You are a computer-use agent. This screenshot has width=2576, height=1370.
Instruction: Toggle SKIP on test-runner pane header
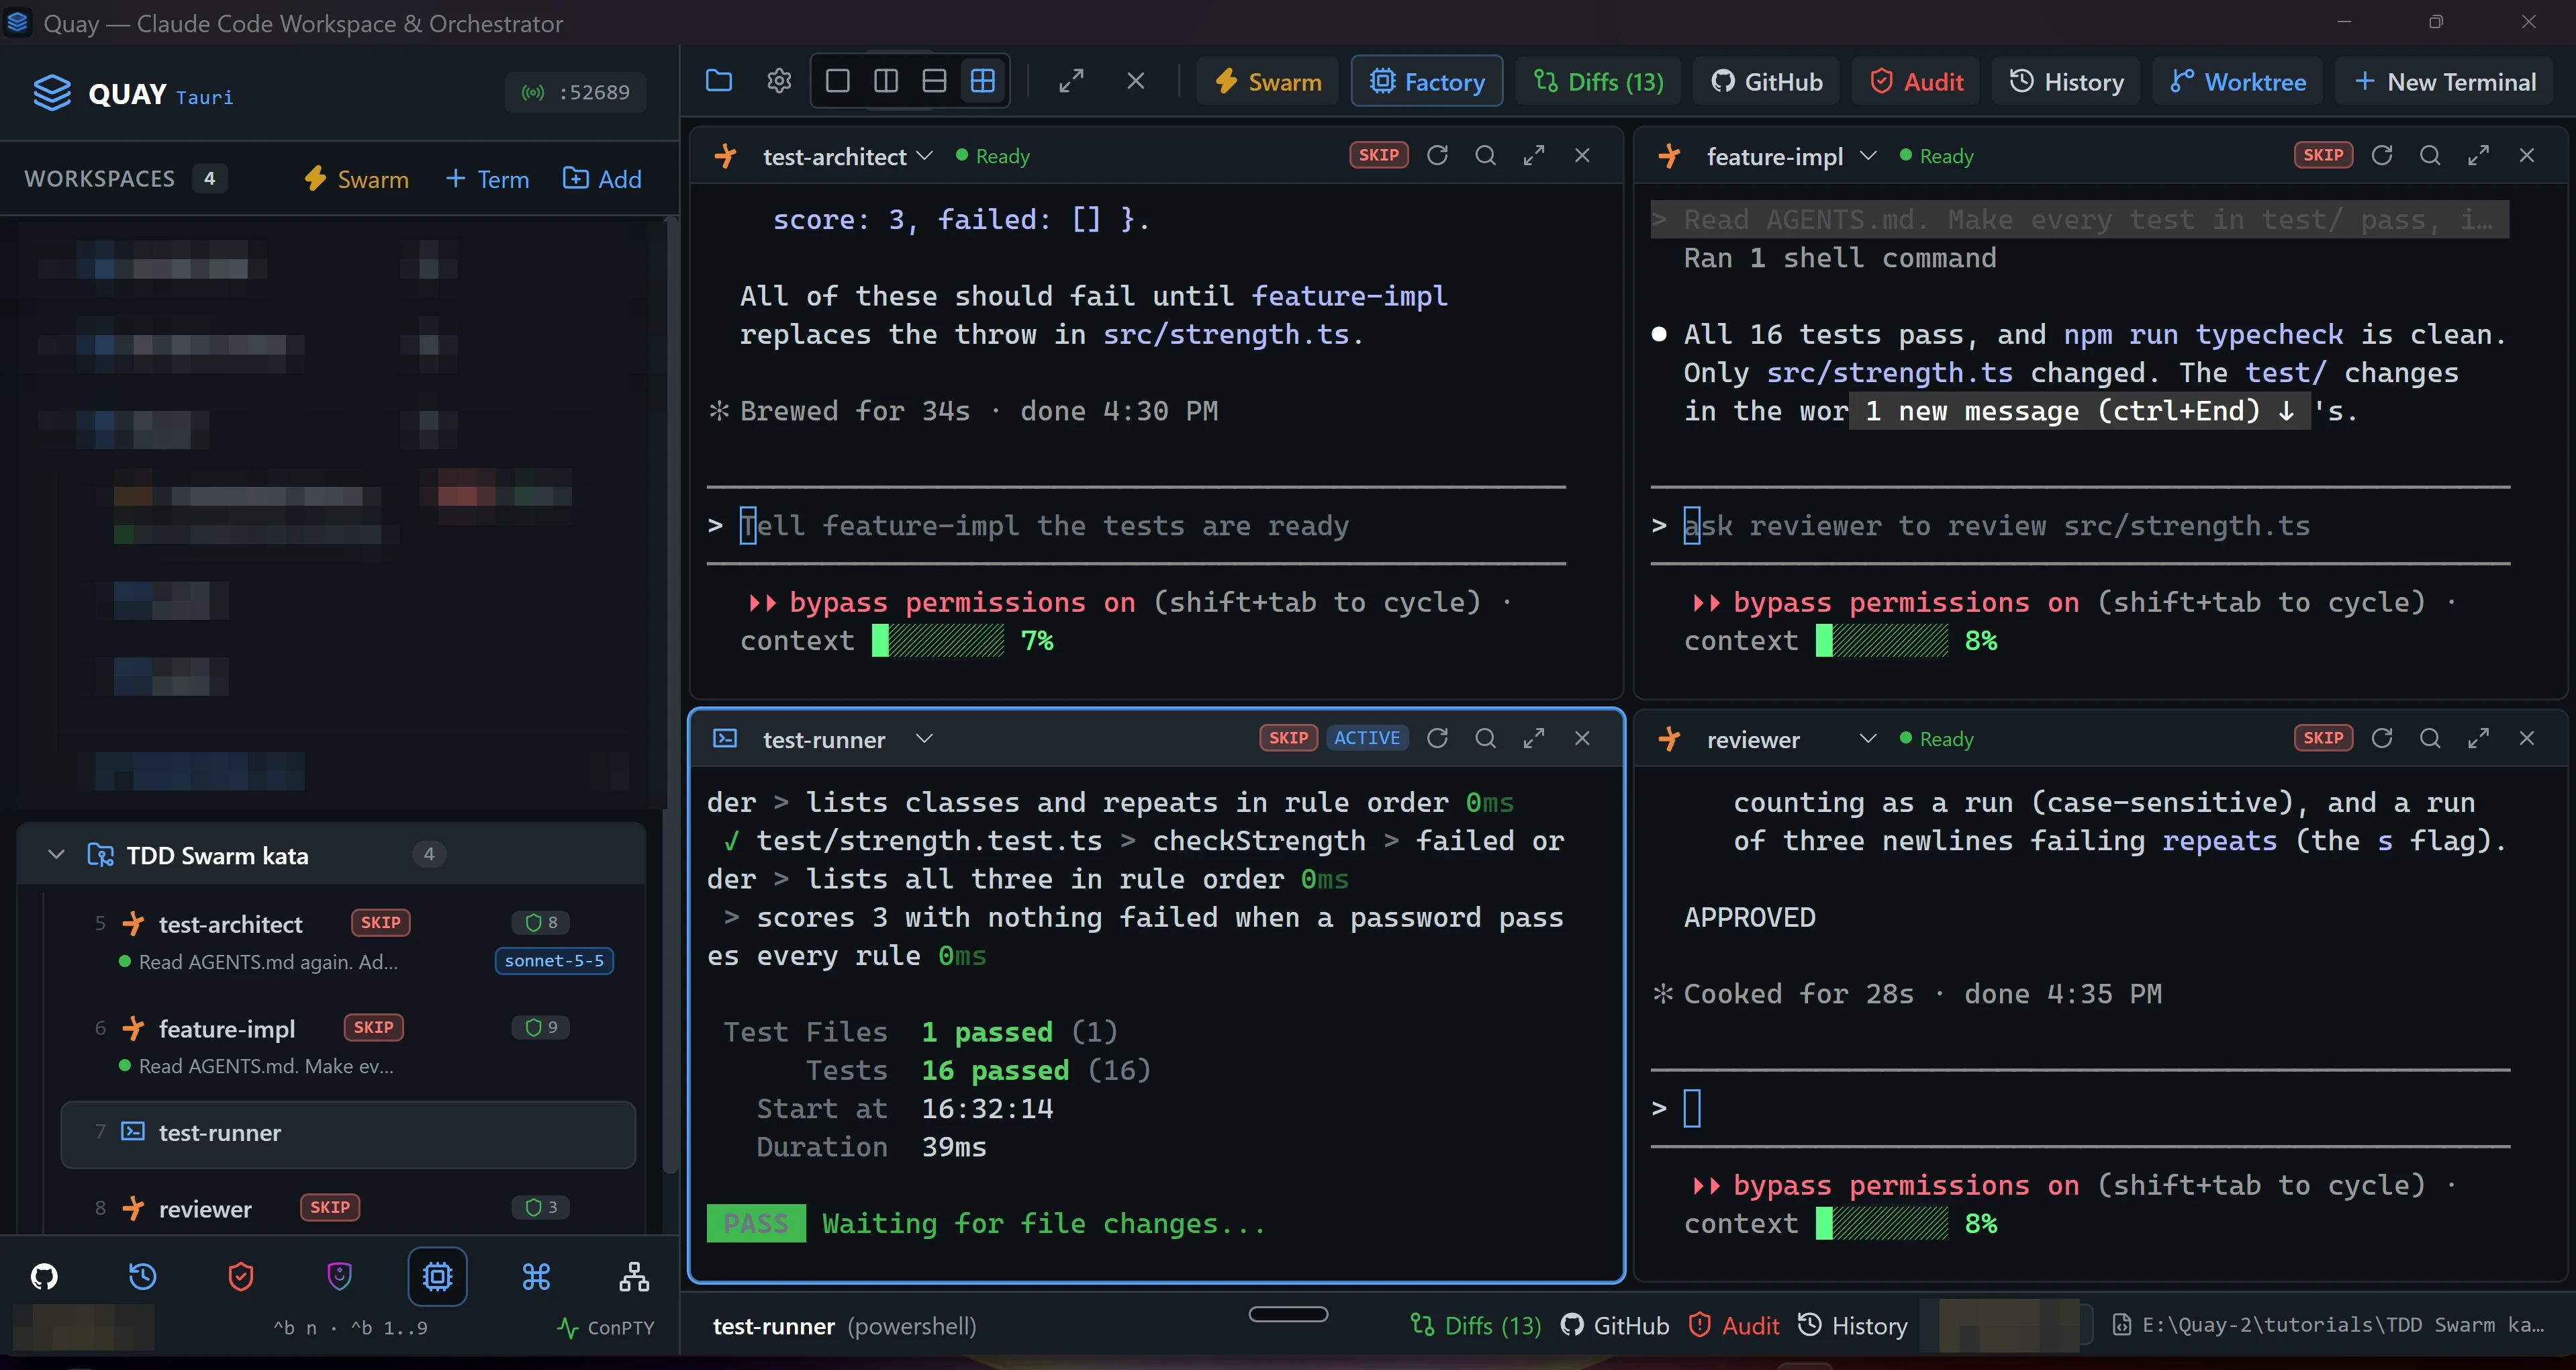point(1288,738)
